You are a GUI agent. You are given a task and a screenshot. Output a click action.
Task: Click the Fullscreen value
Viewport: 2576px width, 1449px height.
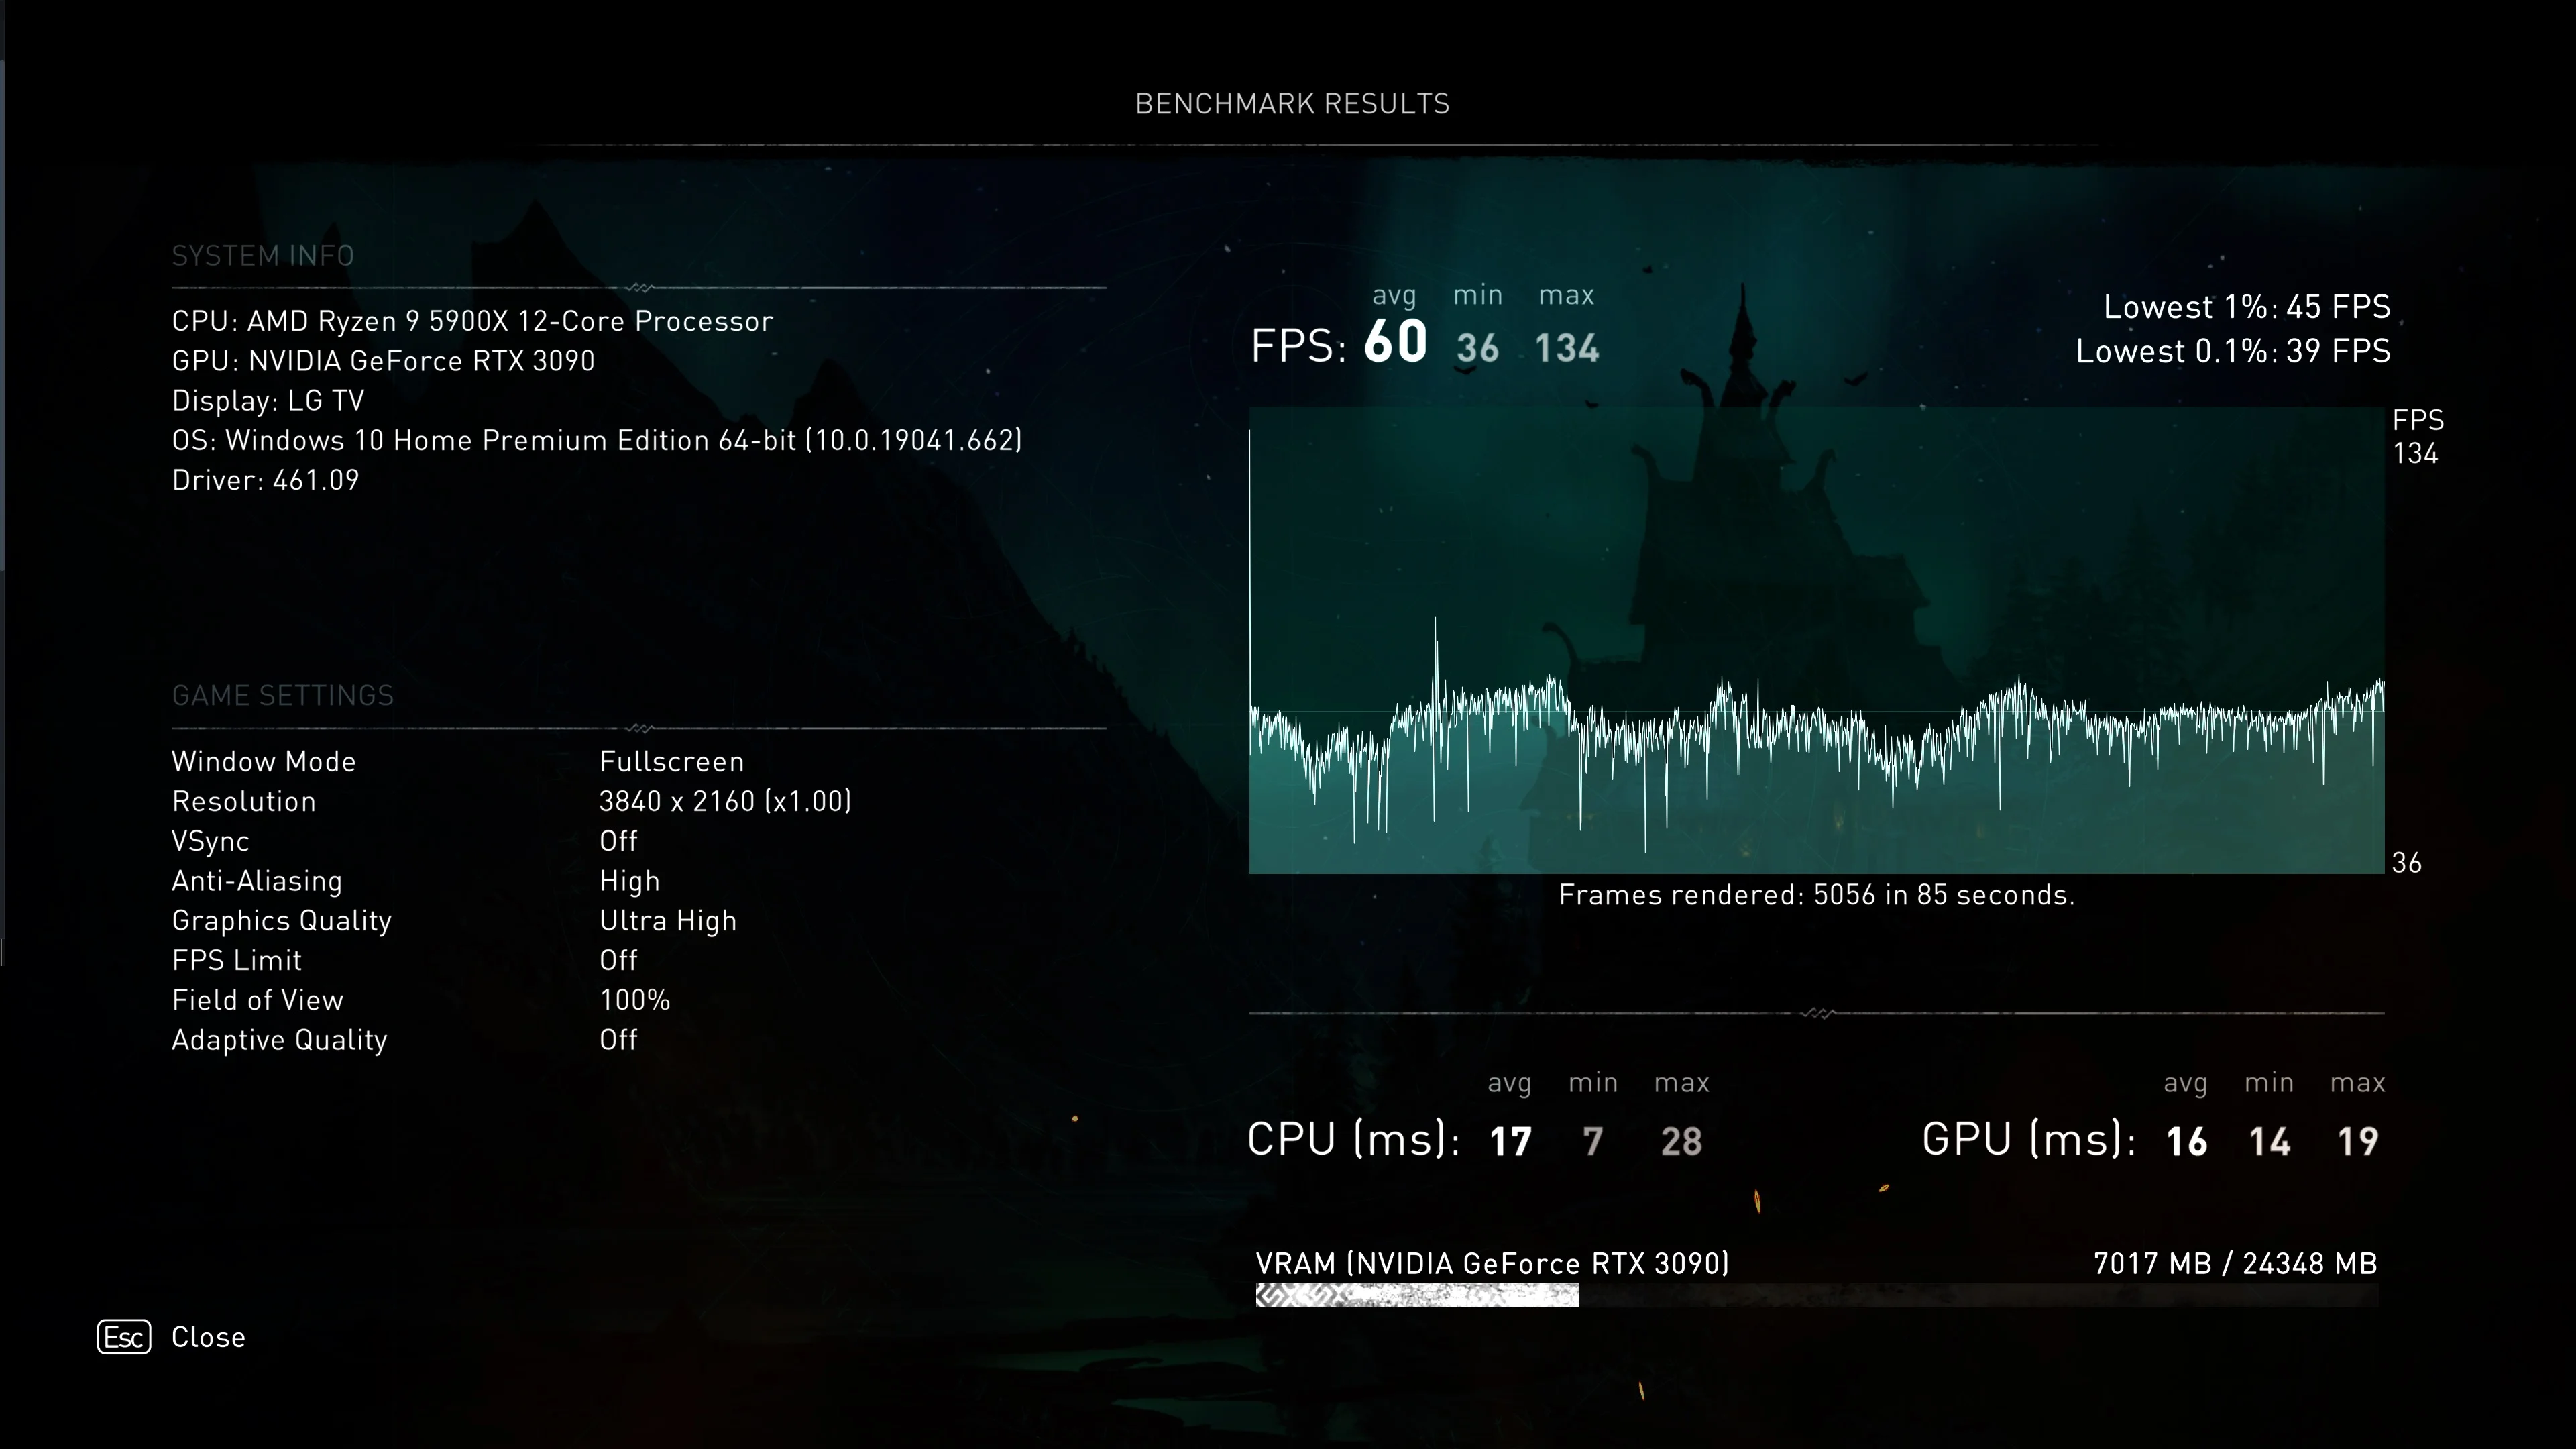point(672,762)
